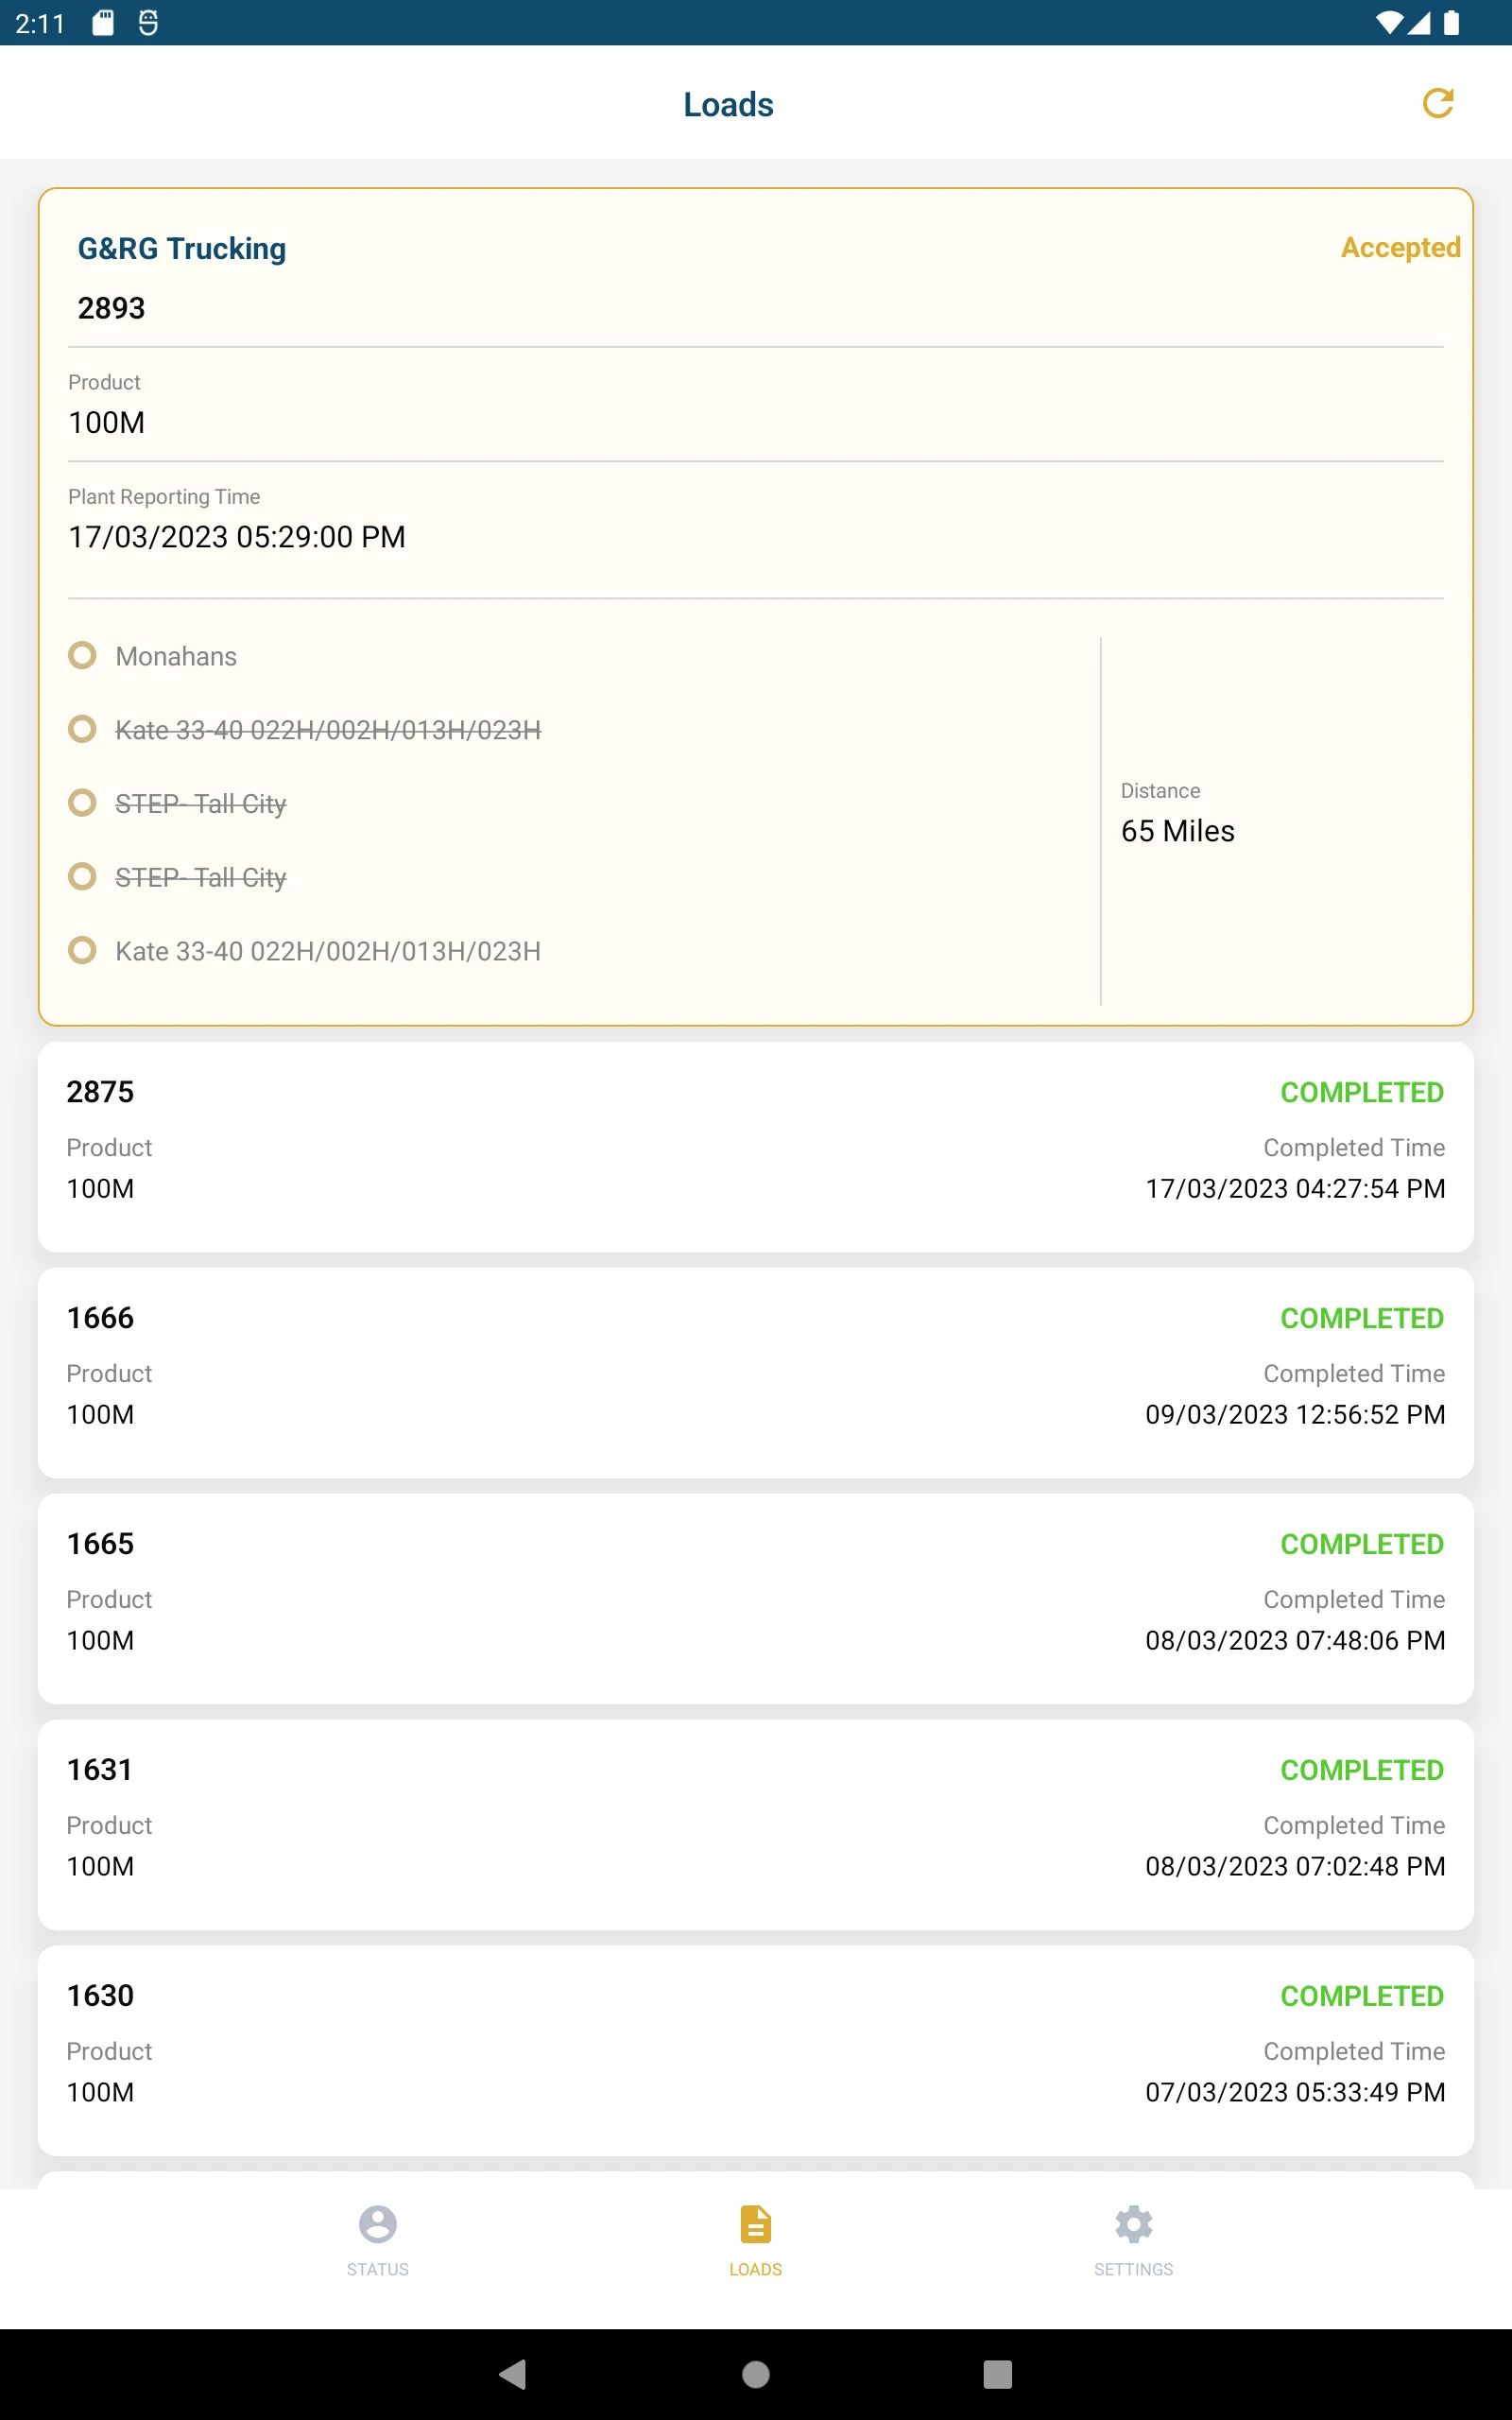
Task: Click completed time 08/03/2023 07:48:06 PM
Action: pyautogui.click(x=1295, y=1640)
